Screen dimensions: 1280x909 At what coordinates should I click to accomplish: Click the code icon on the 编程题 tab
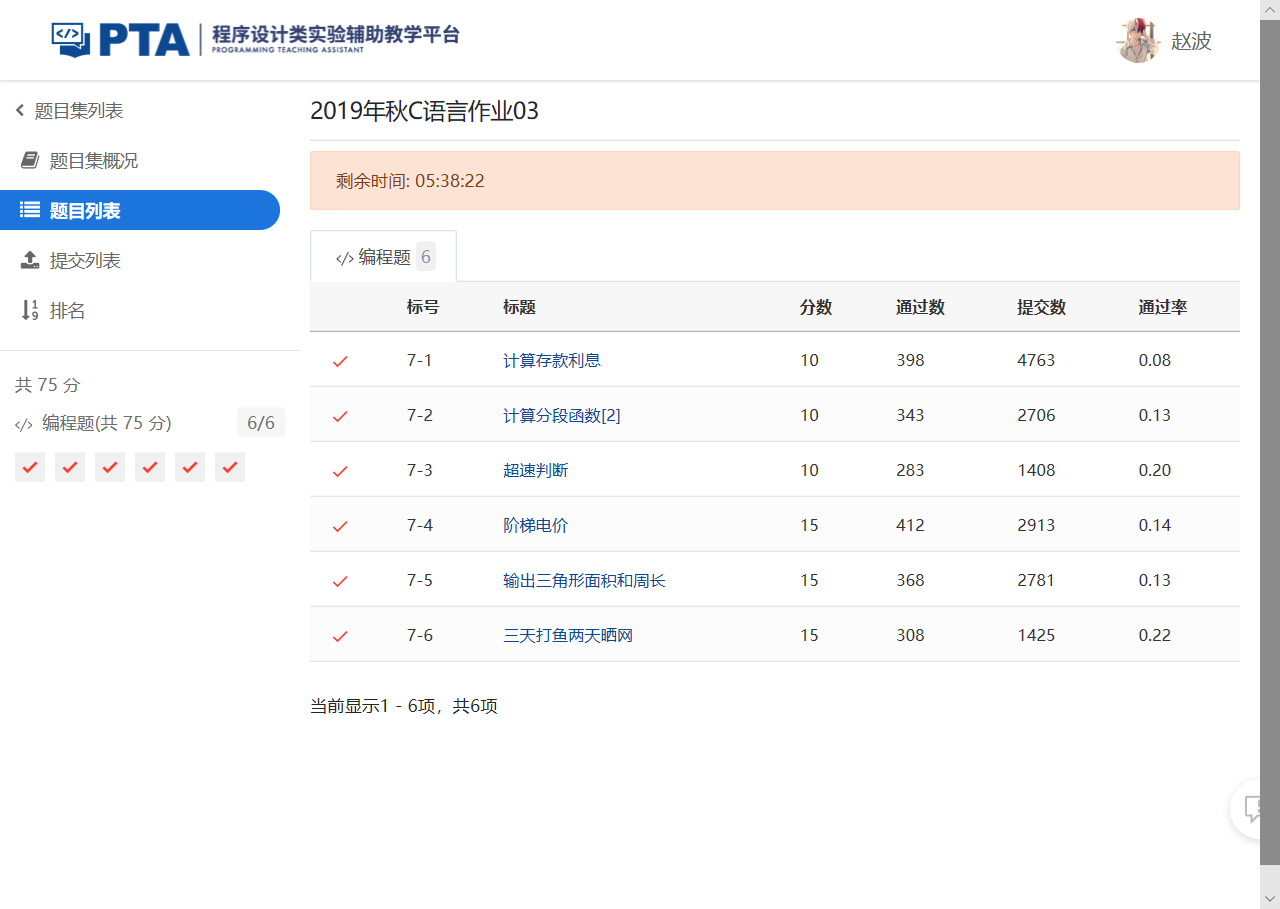click(344, 258)
